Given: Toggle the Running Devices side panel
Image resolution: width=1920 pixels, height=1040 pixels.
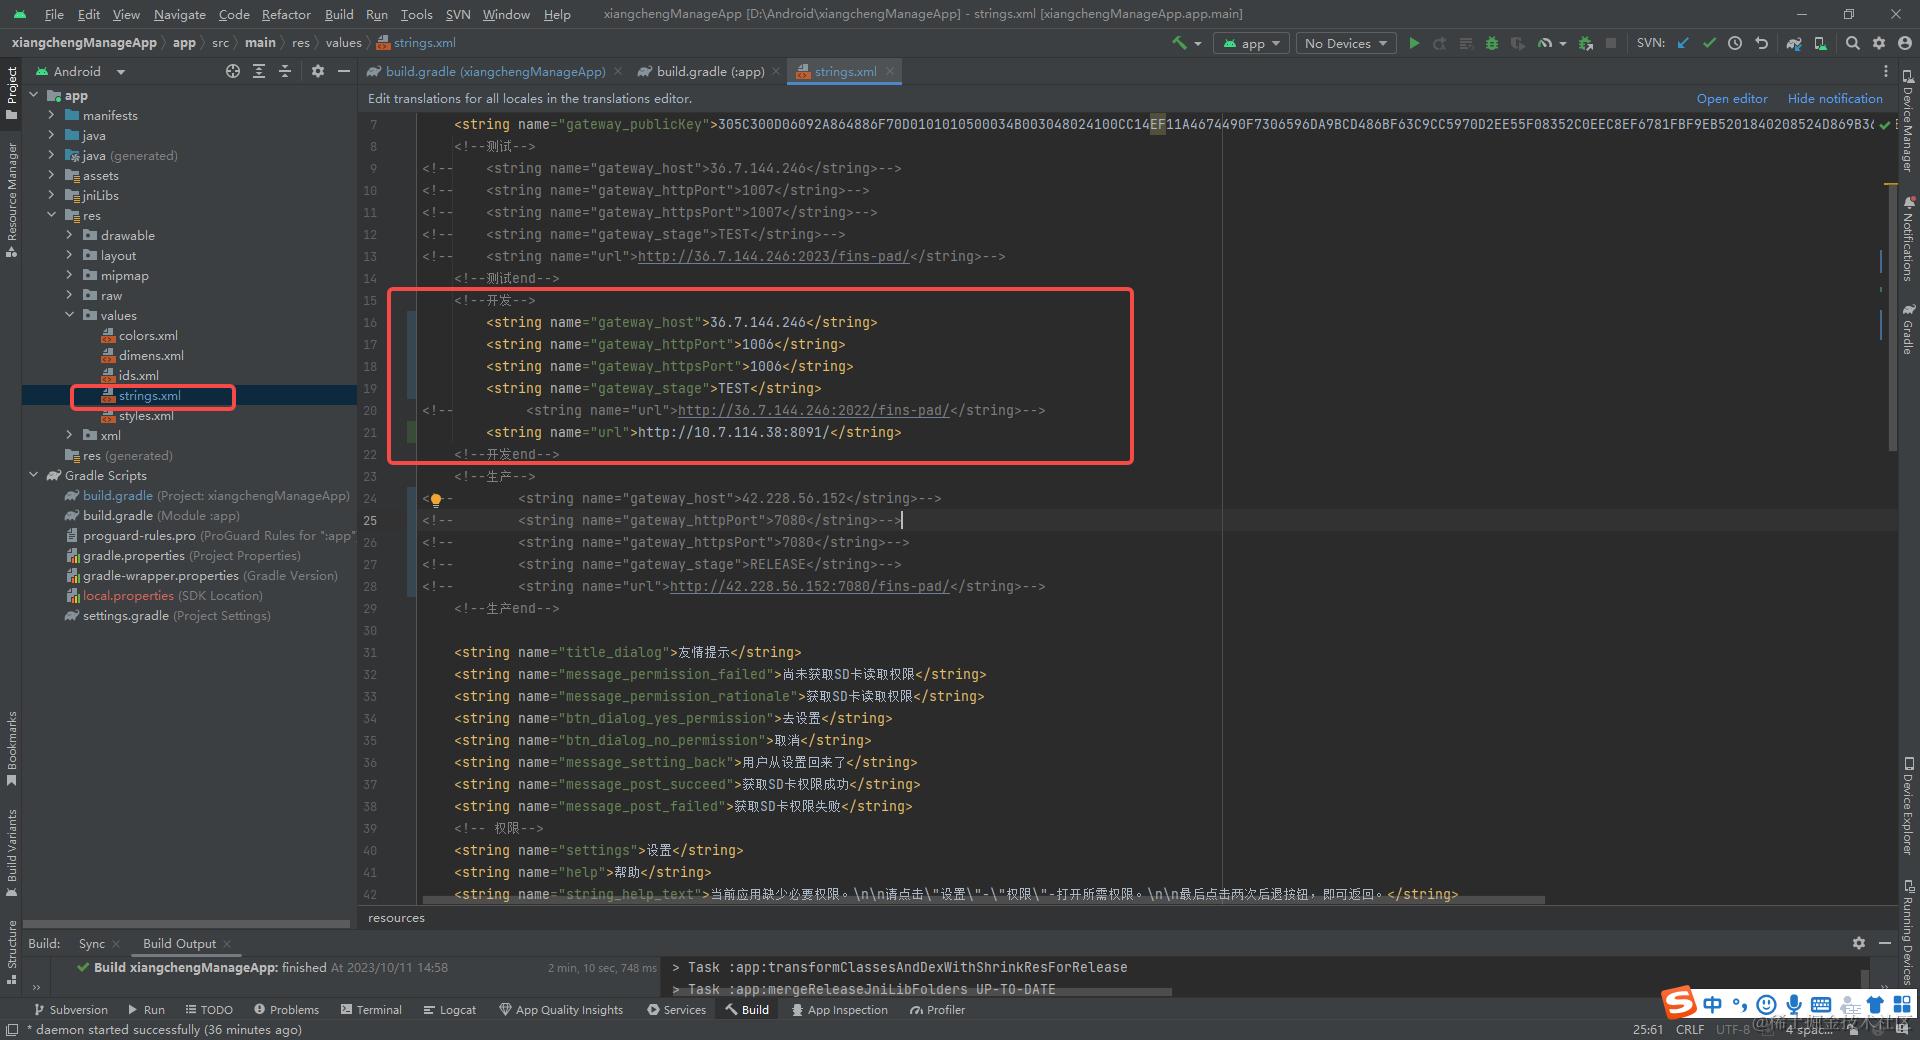Looking at the screenshot, I should (1908, 931).
